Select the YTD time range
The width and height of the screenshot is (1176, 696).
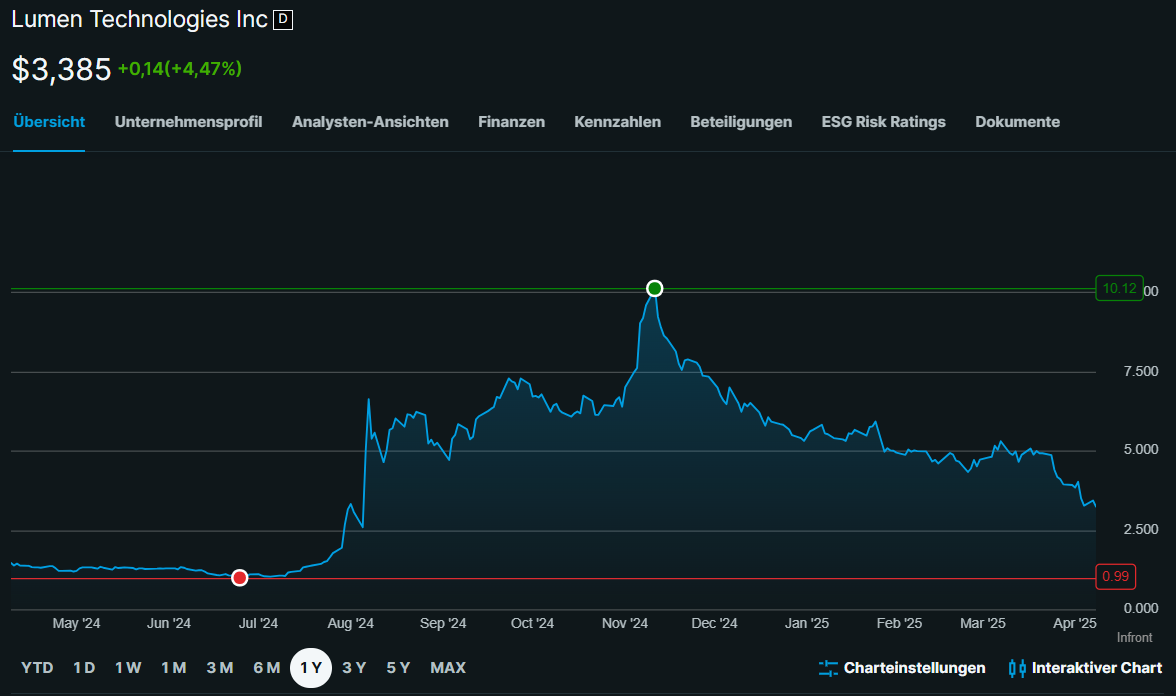tap(38, 668)
